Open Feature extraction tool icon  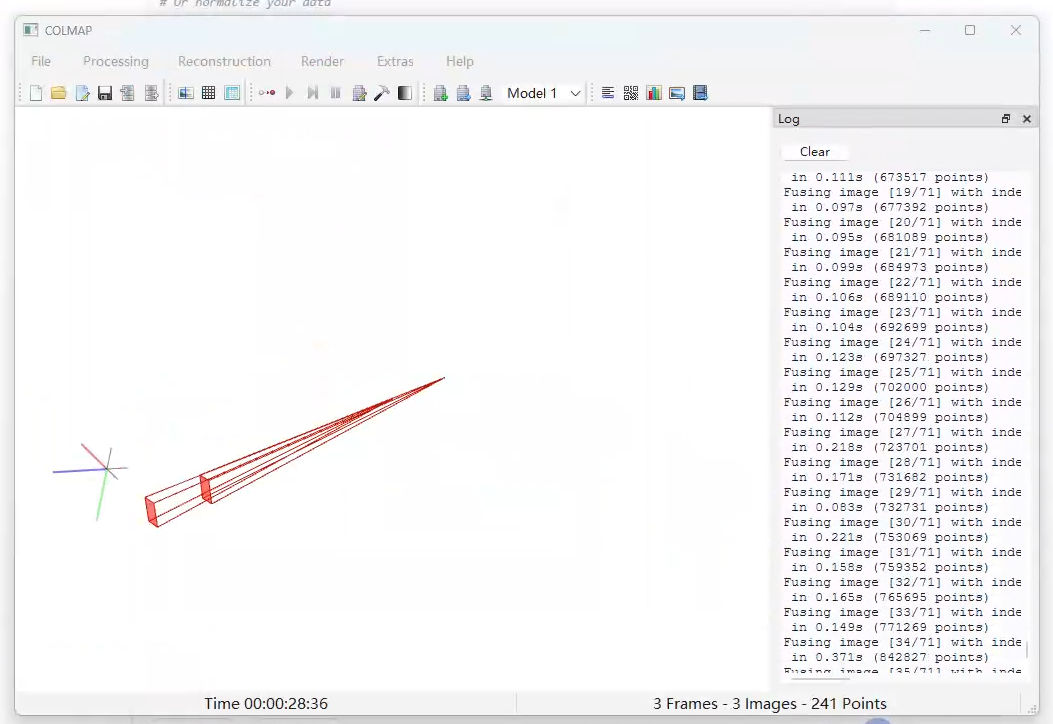tap(186, 93)
